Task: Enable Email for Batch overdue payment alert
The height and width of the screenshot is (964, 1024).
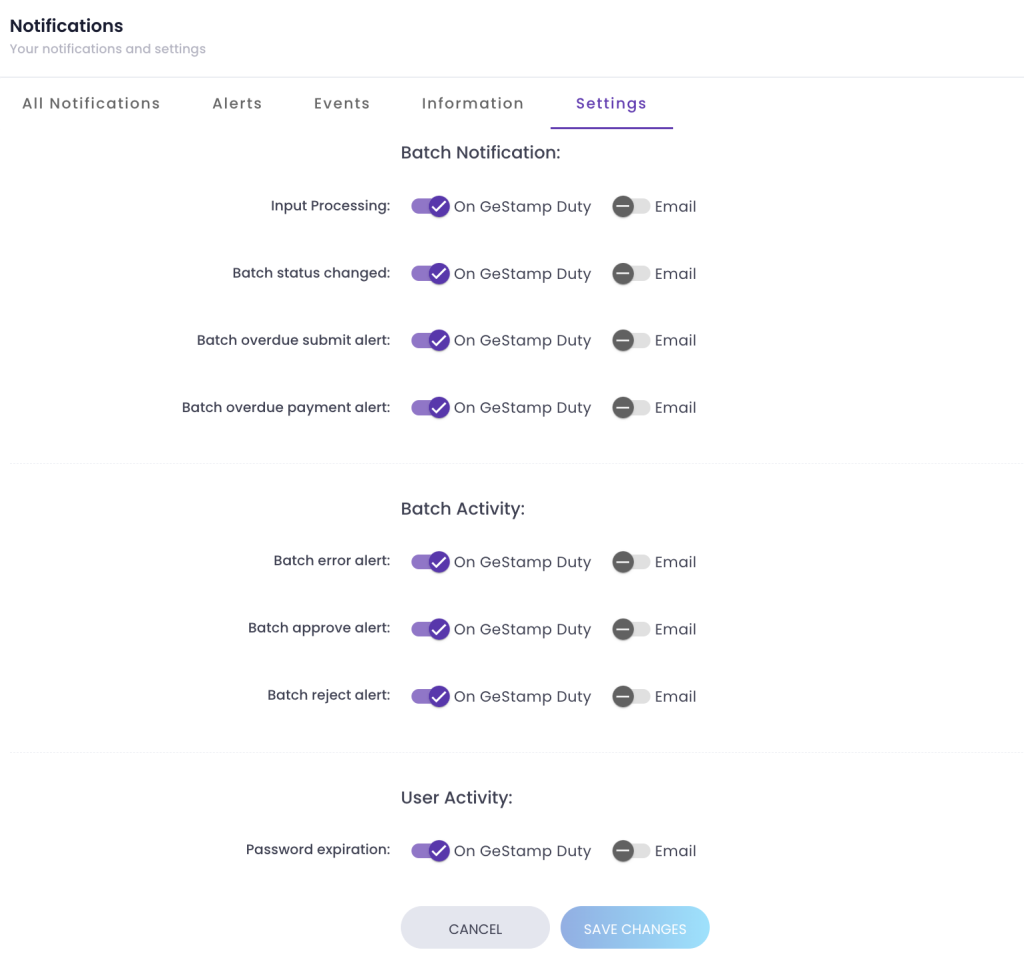Action: coord(628,407)
